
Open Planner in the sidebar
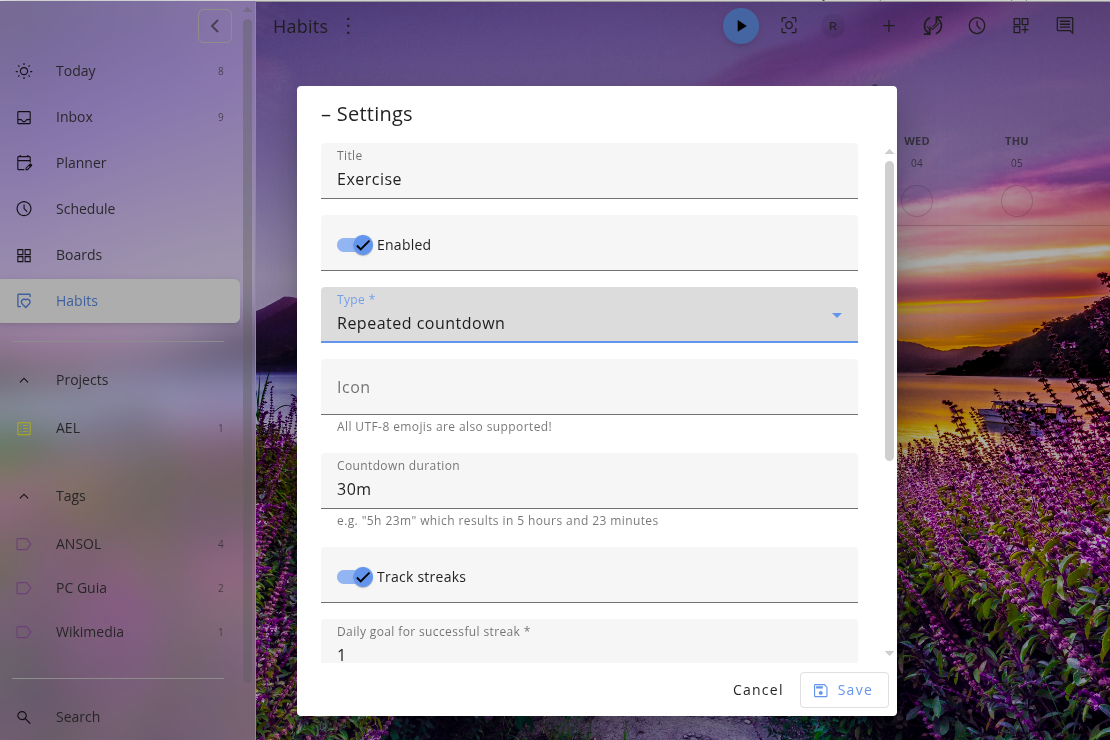click(80, 163)
